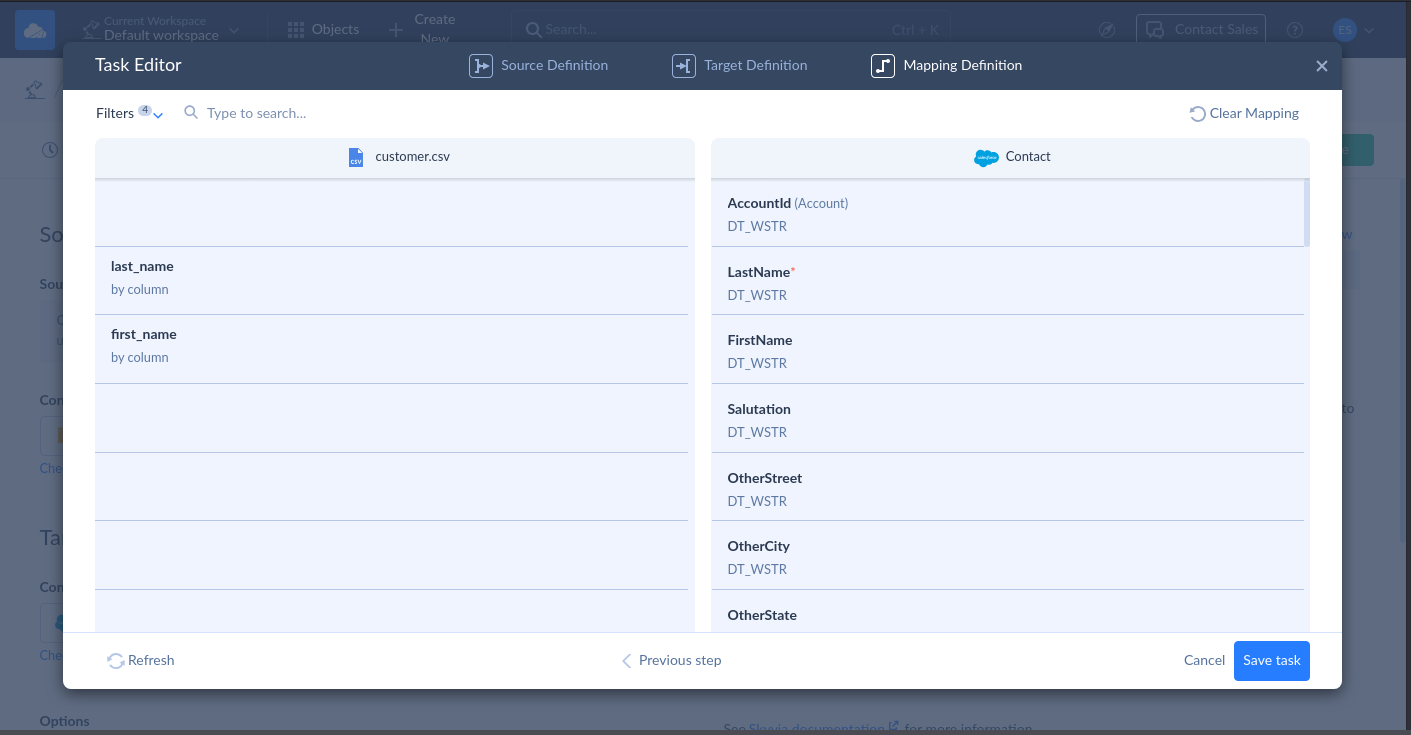Click Cancel to discard mapping changes
This screenshot has height=735, width=1411.
[x=1203, y=660]
